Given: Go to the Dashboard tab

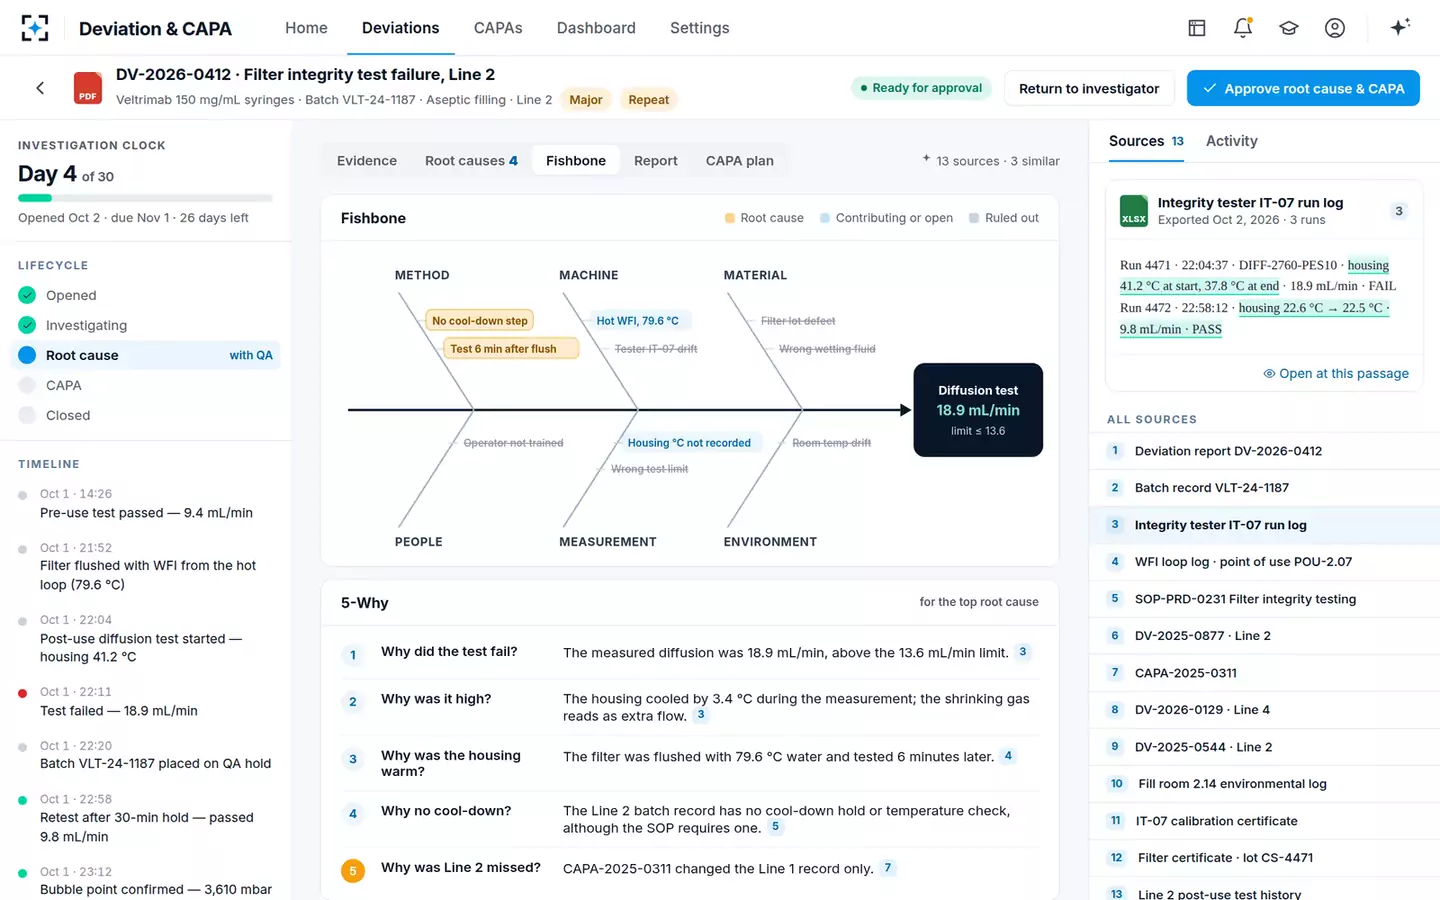Looking at the screenshot, I should pos(596,28).
